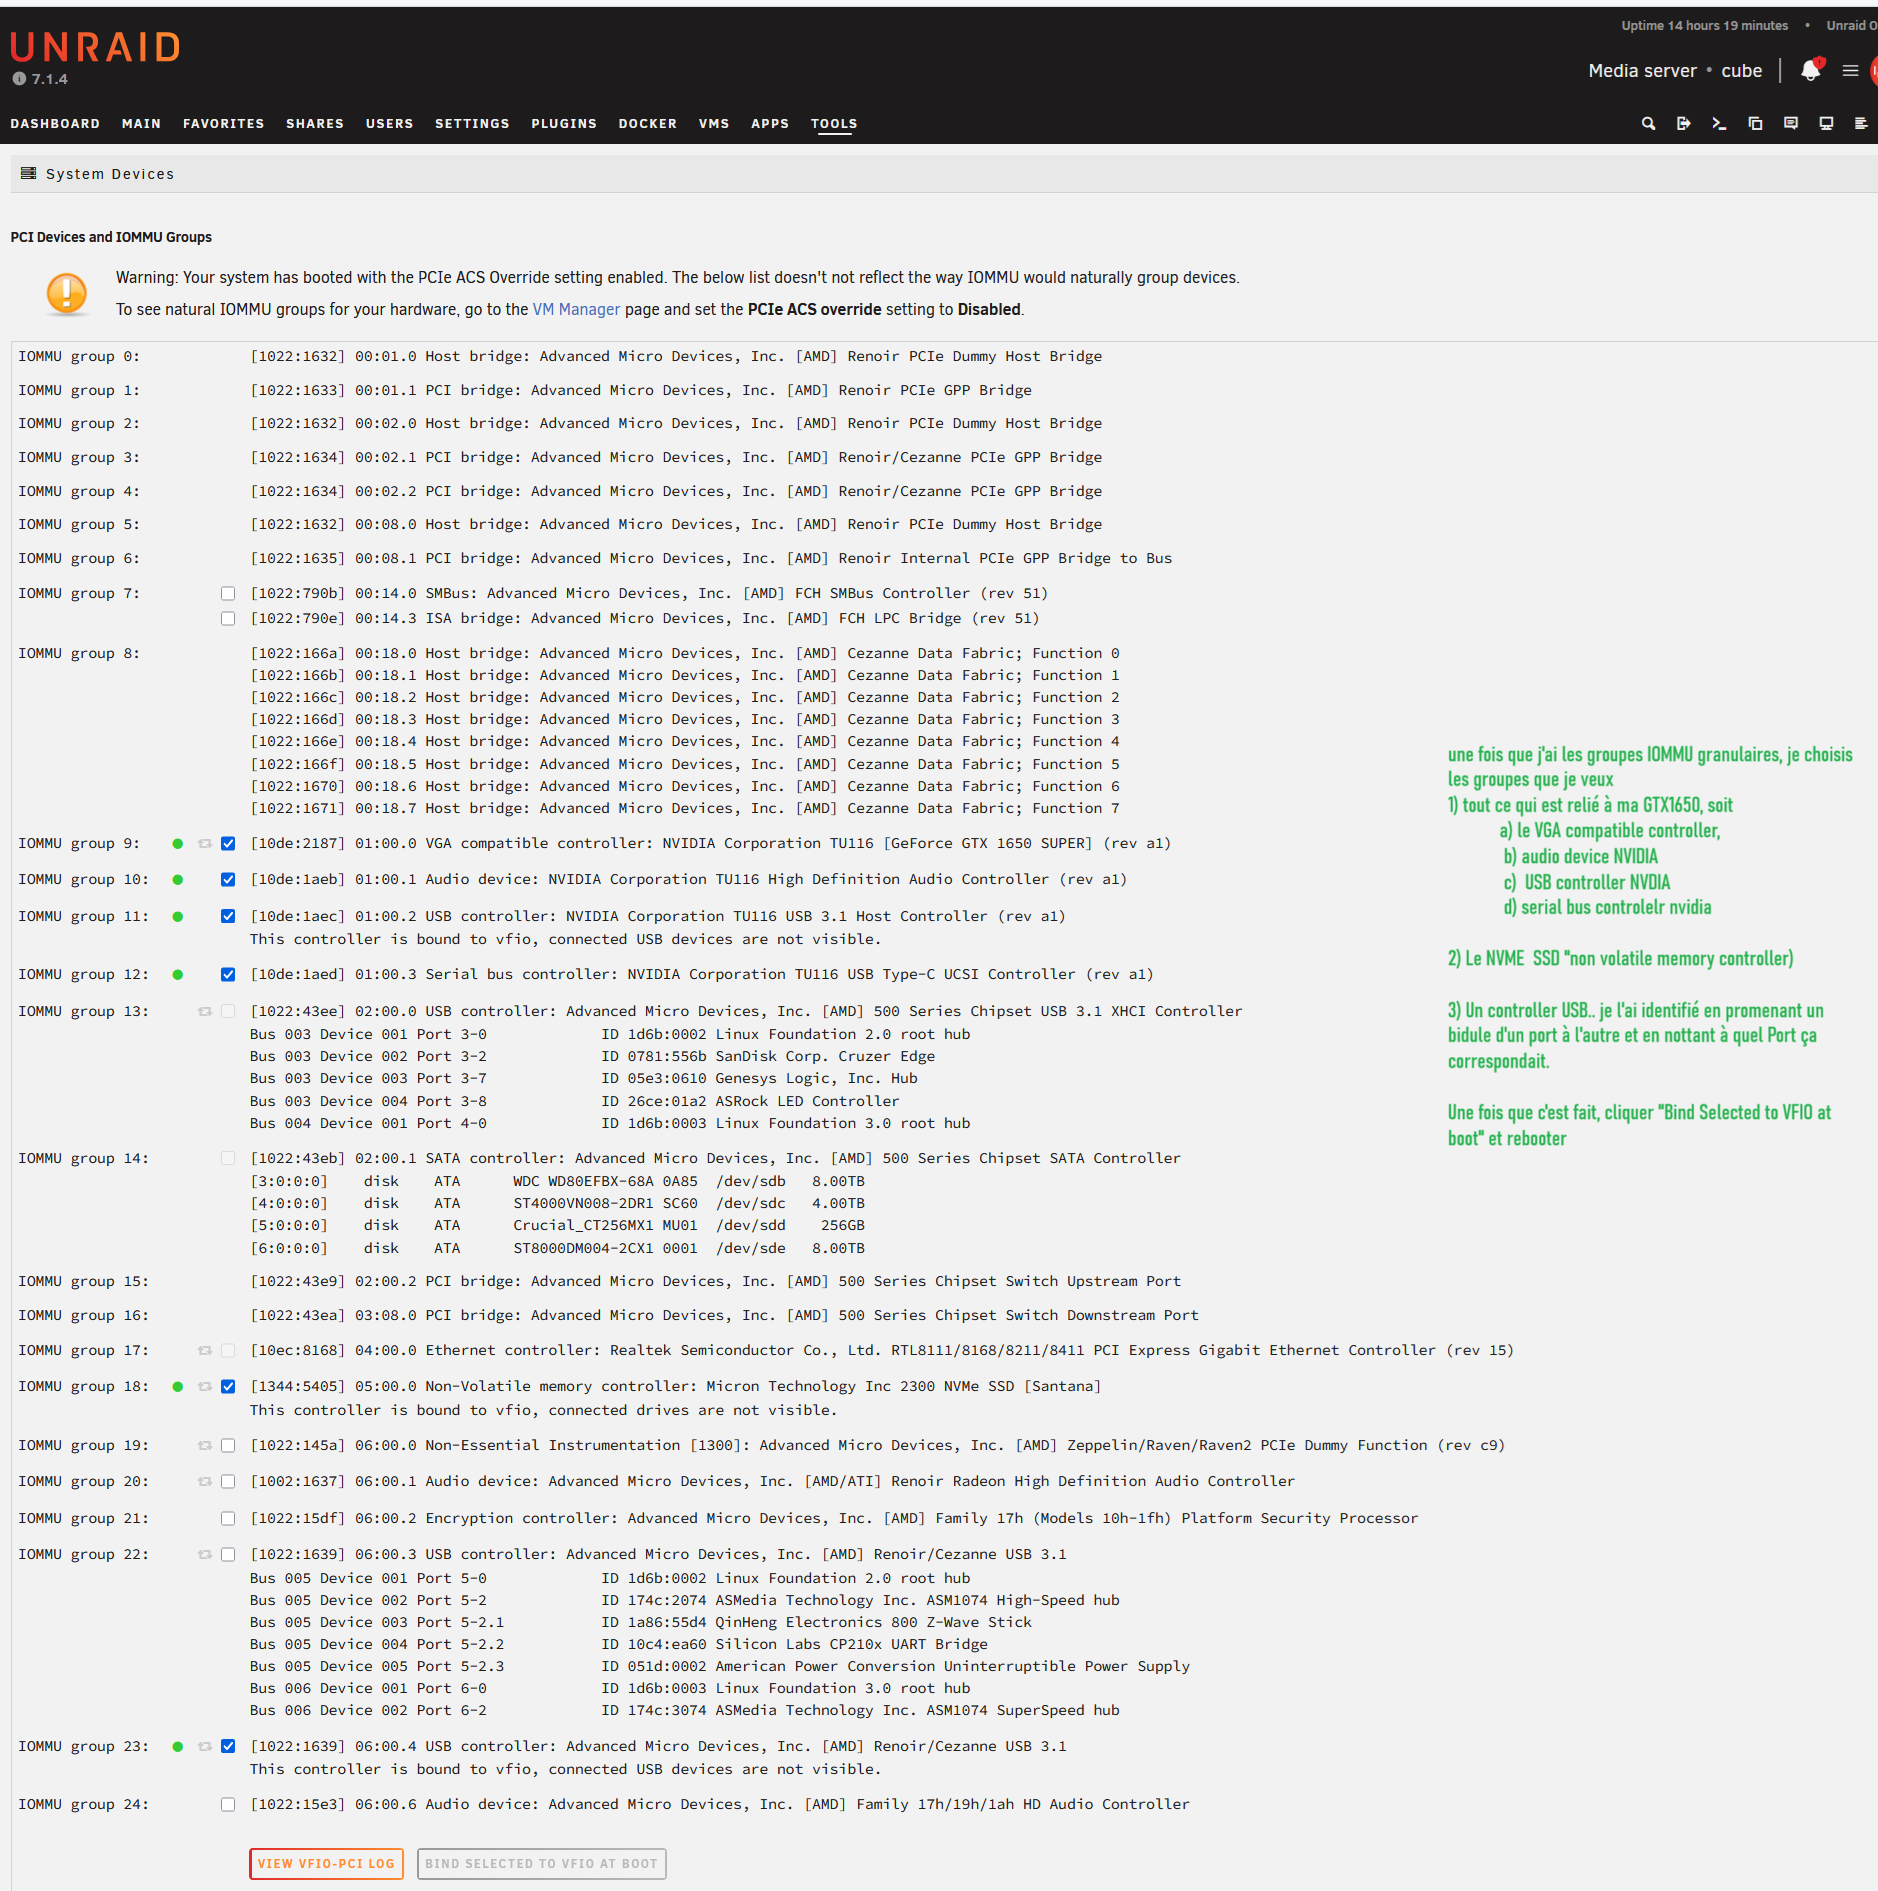1878x1891 pixels.
Task: Expand the hamburger menu in the header
Action: (1850, 71)
